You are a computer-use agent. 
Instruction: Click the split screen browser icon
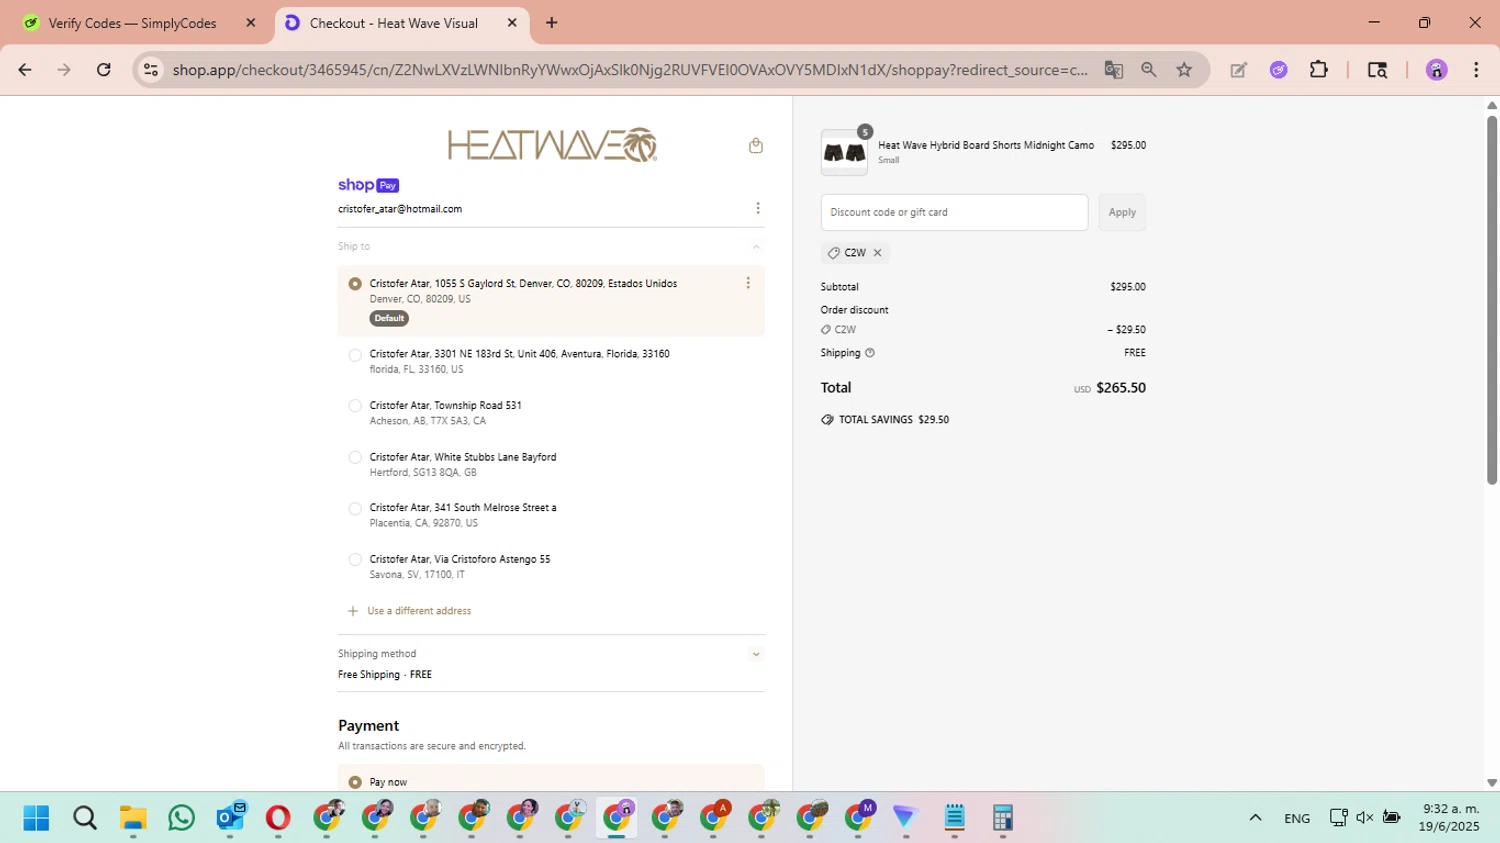(1377, 69)
